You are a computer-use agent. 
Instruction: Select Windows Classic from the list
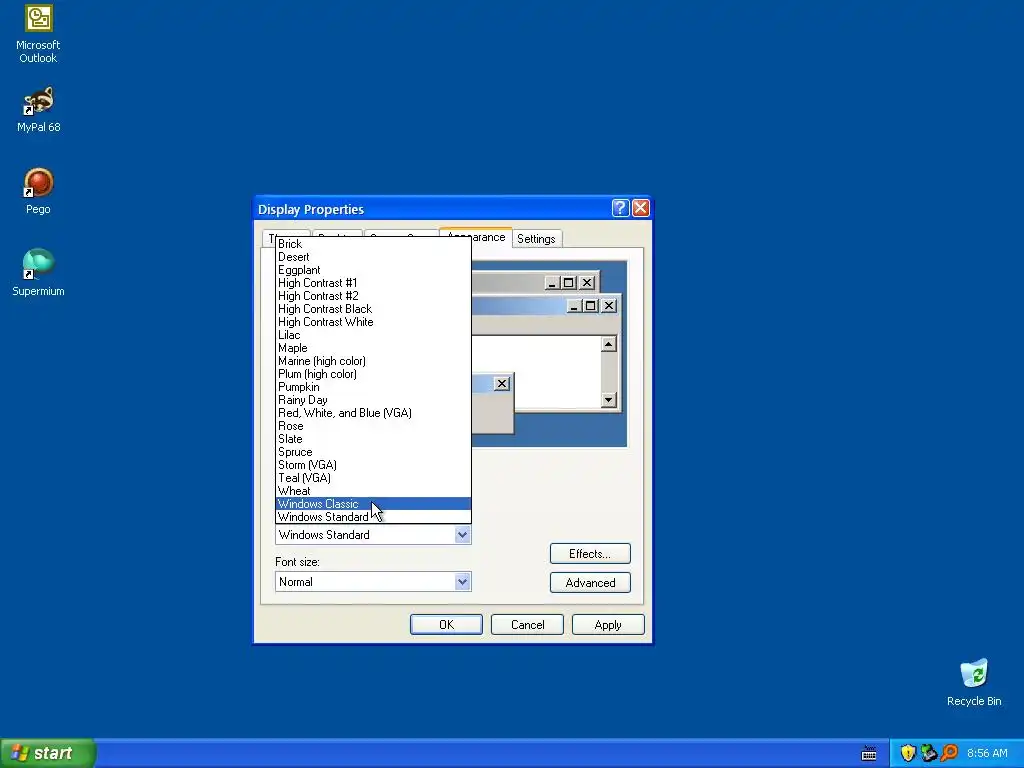coord(373,504)
